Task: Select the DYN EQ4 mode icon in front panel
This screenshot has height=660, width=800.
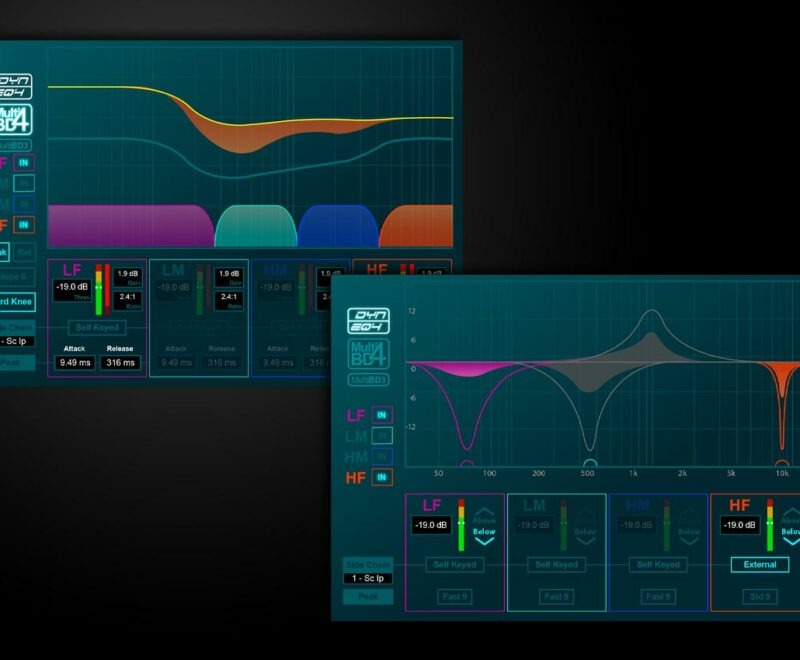Action: [368, 321]
